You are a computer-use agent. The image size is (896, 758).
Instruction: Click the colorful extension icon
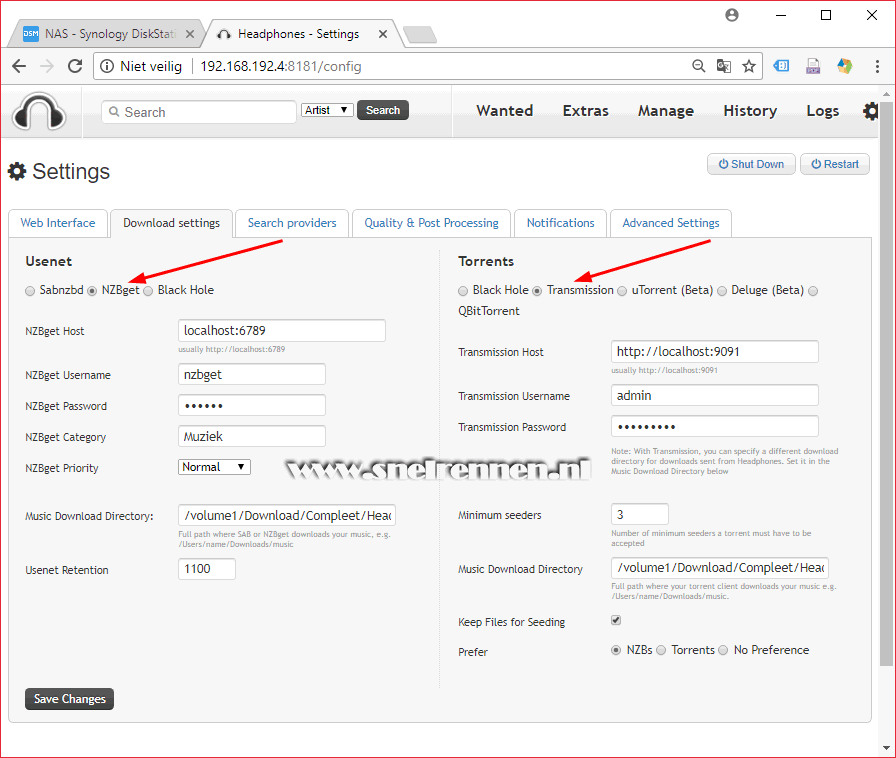tap(845, 66)
